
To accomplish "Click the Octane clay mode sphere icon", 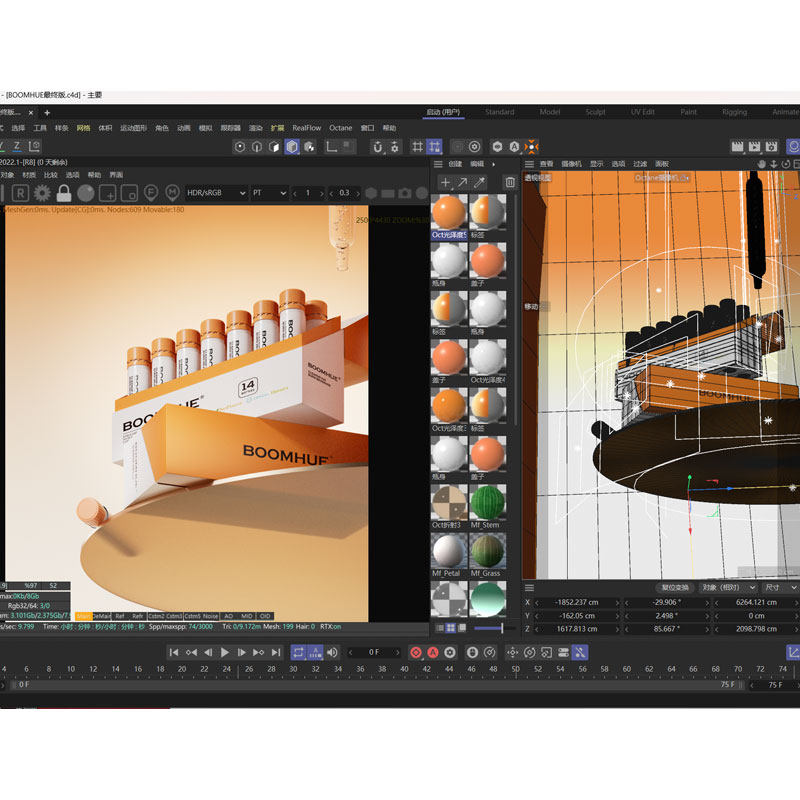I will pyautogui.click(x=86, y=193).
